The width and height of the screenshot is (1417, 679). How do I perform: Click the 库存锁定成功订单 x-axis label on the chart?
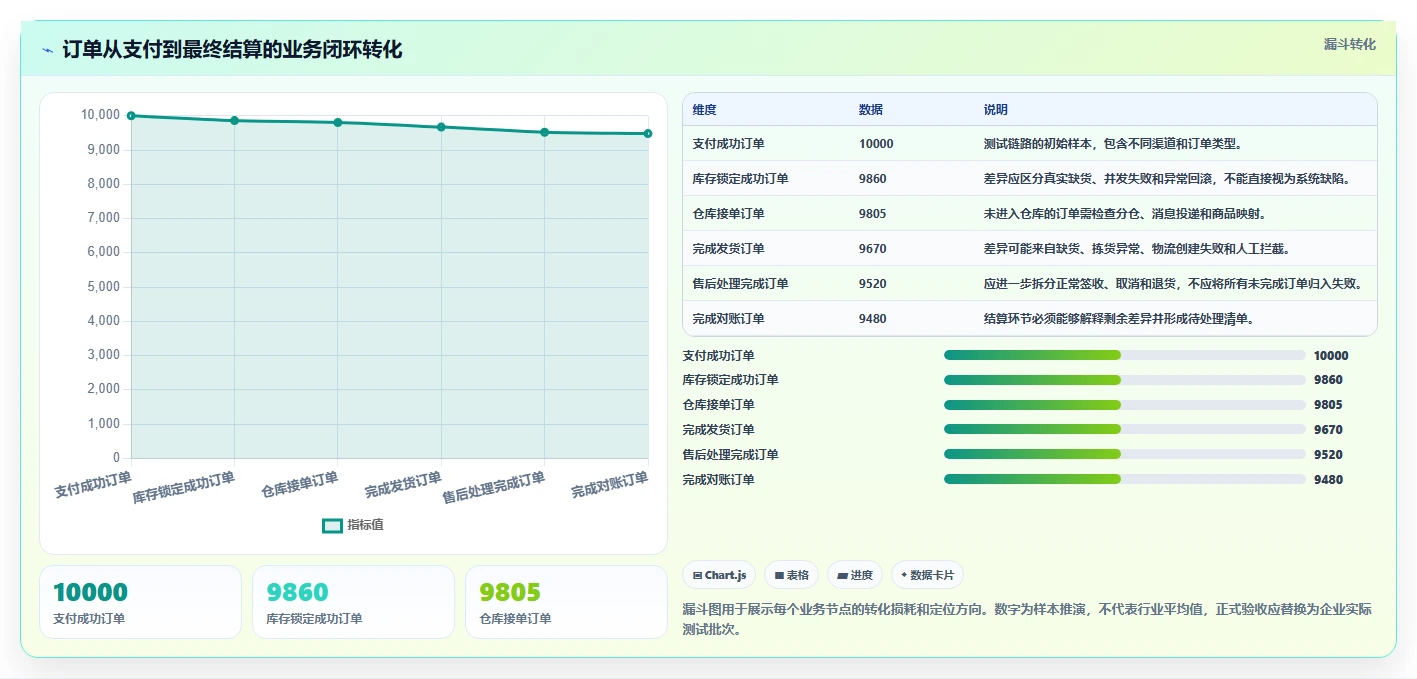click(x=184, y=488)
